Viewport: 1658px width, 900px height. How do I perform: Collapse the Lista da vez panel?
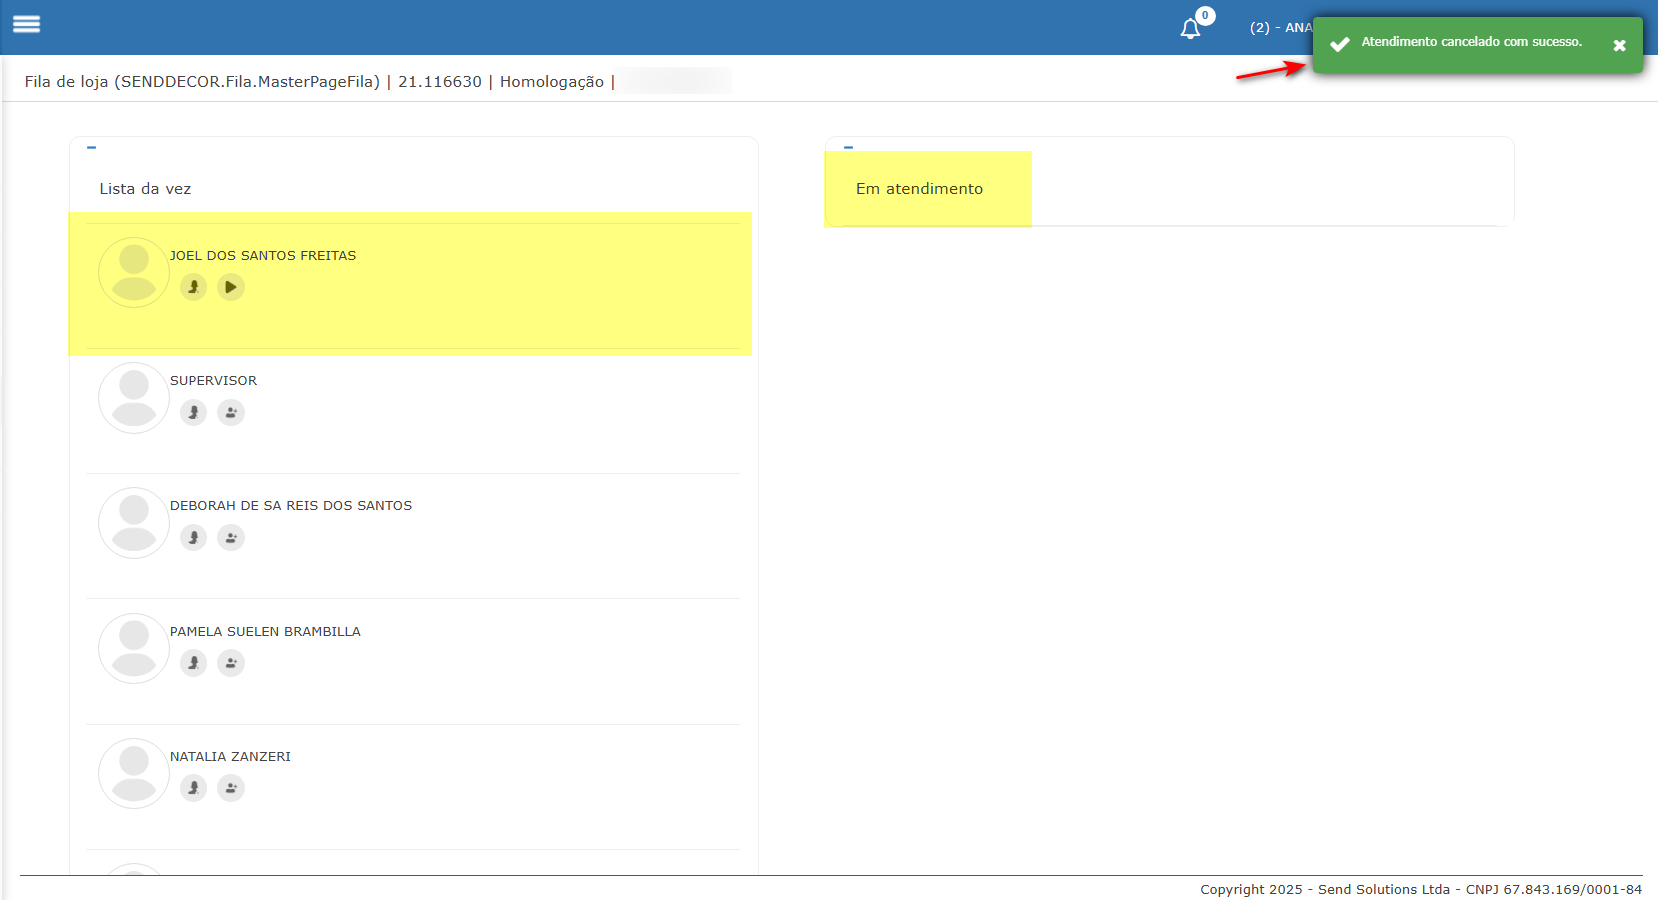[91, 148]
